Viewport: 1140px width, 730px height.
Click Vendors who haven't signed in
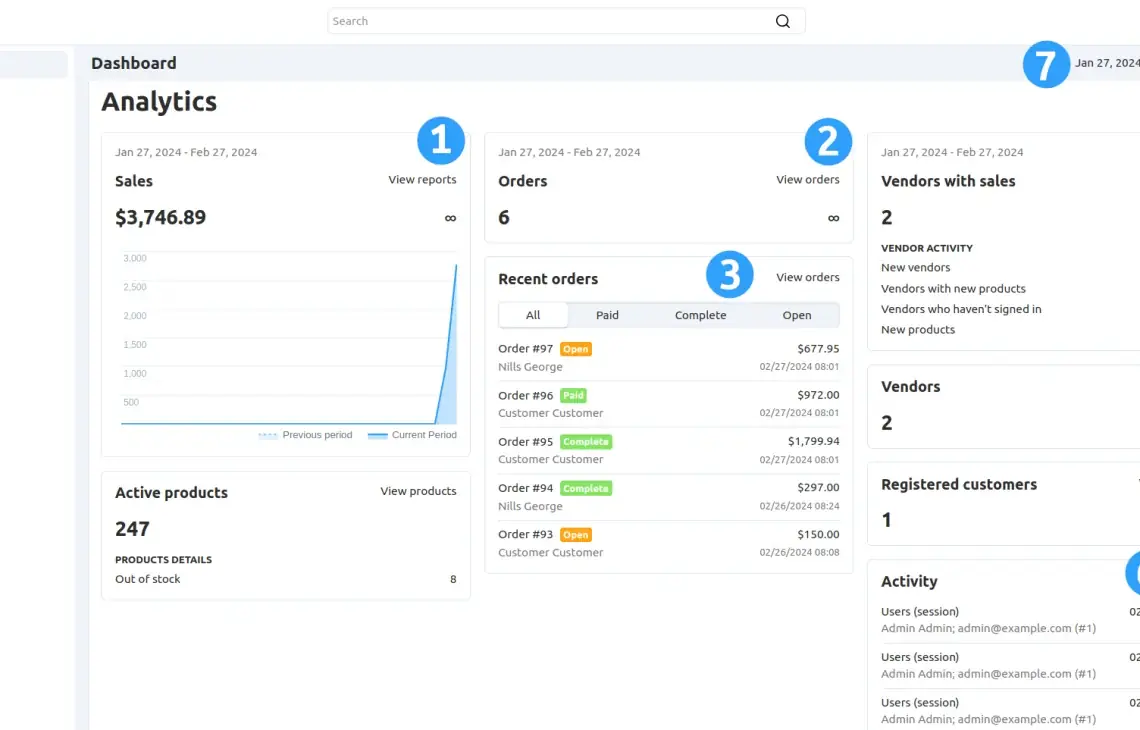(x=961, y=309)
